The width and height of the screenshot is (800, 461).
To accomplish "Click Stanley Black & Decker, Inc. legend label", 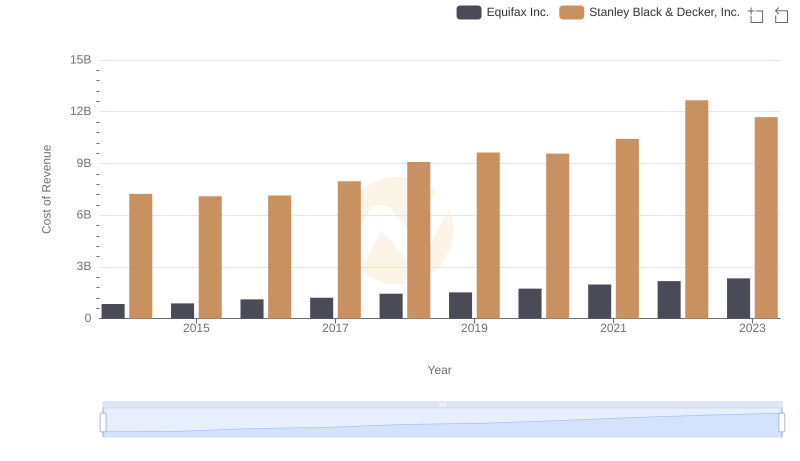I will (x=664, y=13).
